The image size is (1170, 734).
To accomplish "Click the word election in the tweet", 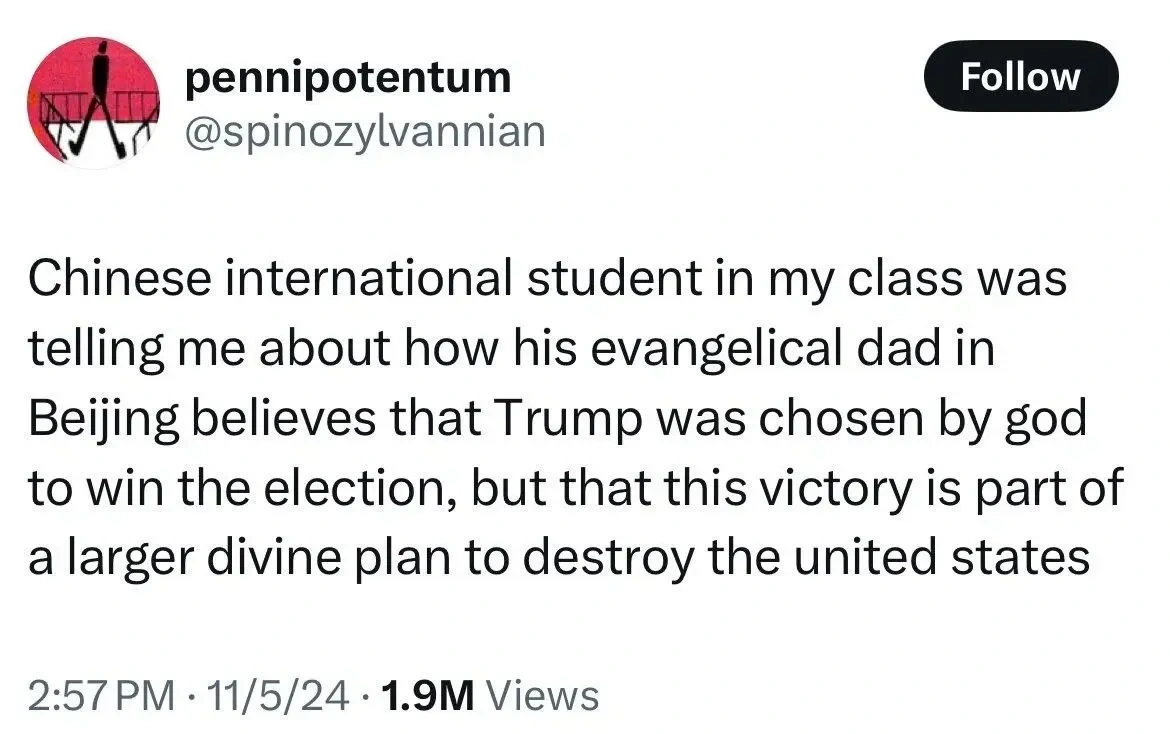I will (x=357, y=488).
